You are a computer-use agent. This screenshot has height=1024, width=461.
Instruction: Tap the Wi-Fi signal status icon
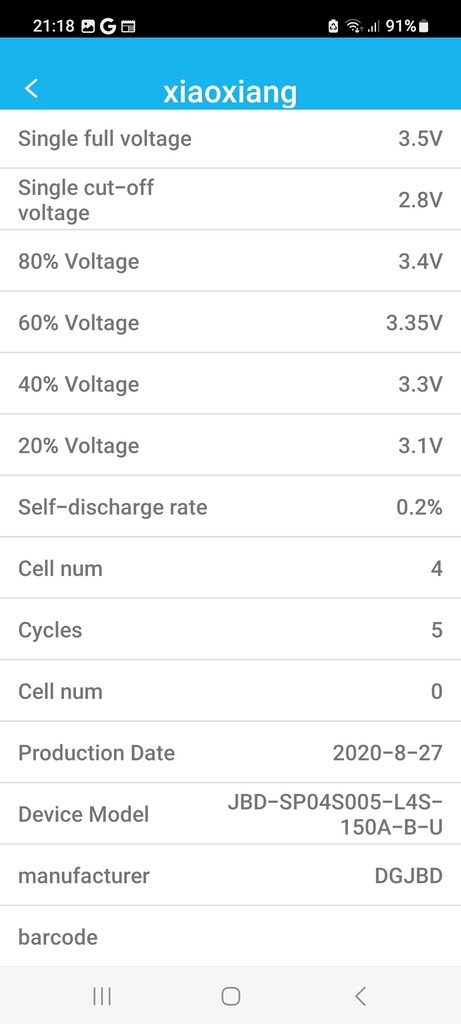[355, 26]
